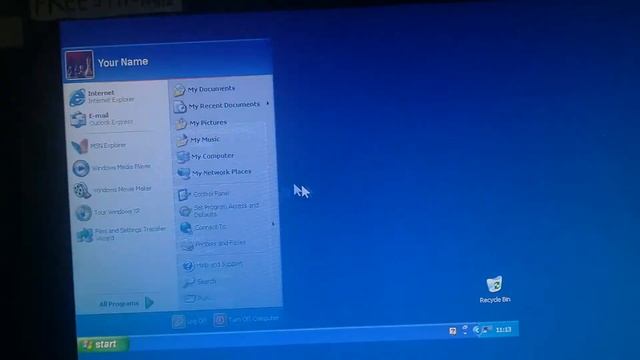
Task: Click Recycle Bin label text
Action: (495, 300)
